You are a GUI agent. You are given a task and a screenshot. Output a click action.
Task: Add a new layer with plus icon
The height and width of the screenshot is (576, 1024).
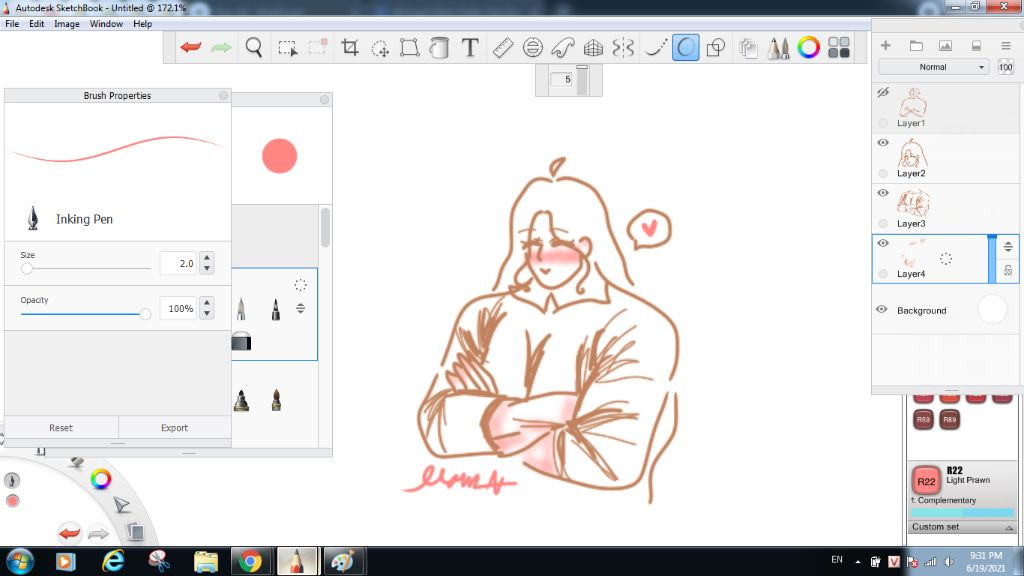[x=886, y=45]
